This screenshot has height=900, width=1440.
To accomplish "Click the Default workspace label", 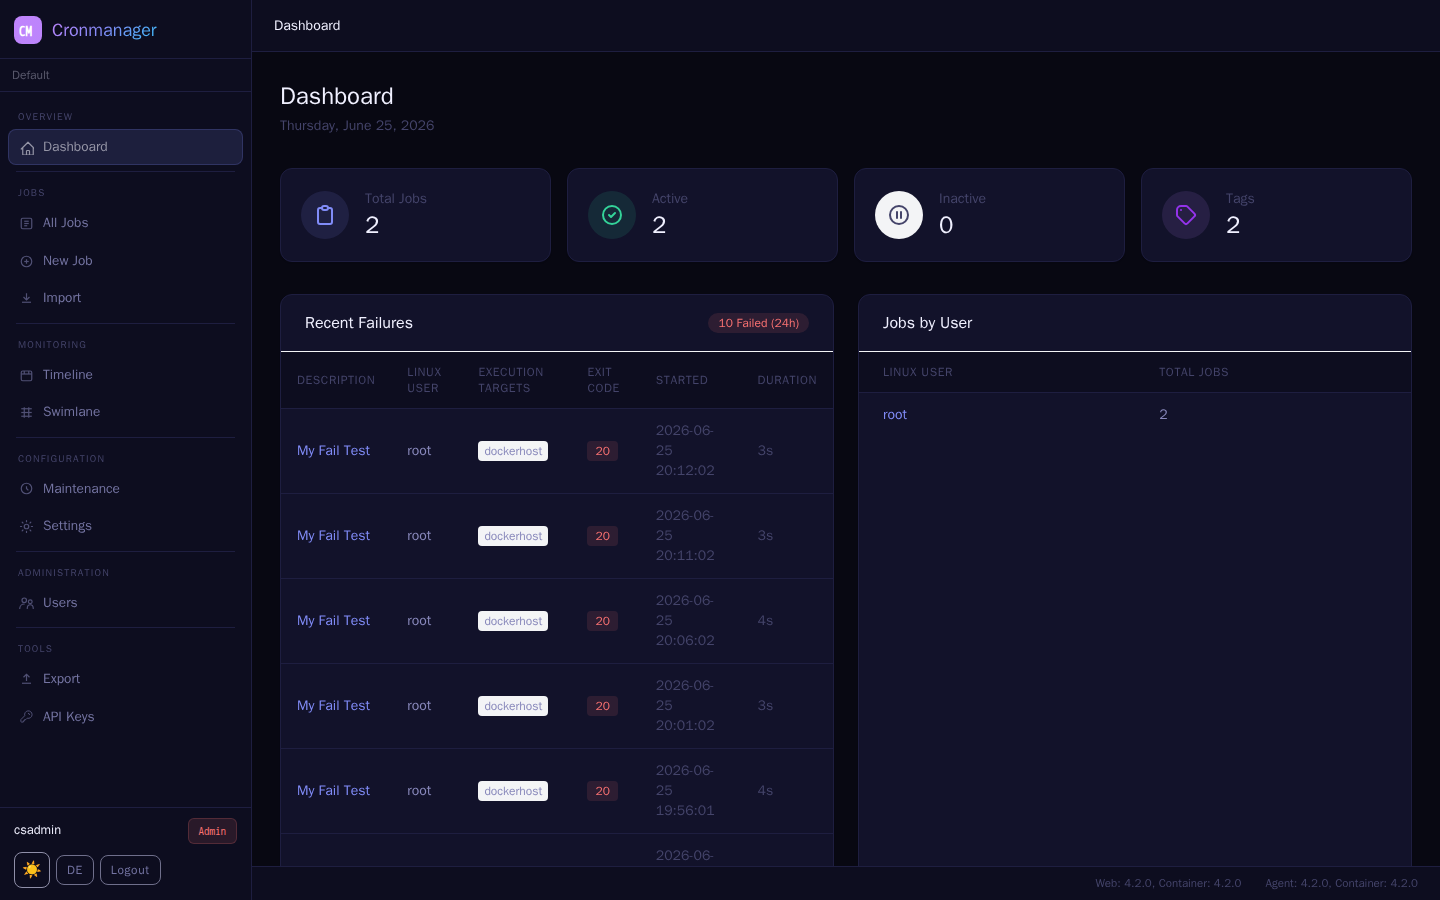I will pyautogui.click(x=31, y=75).
